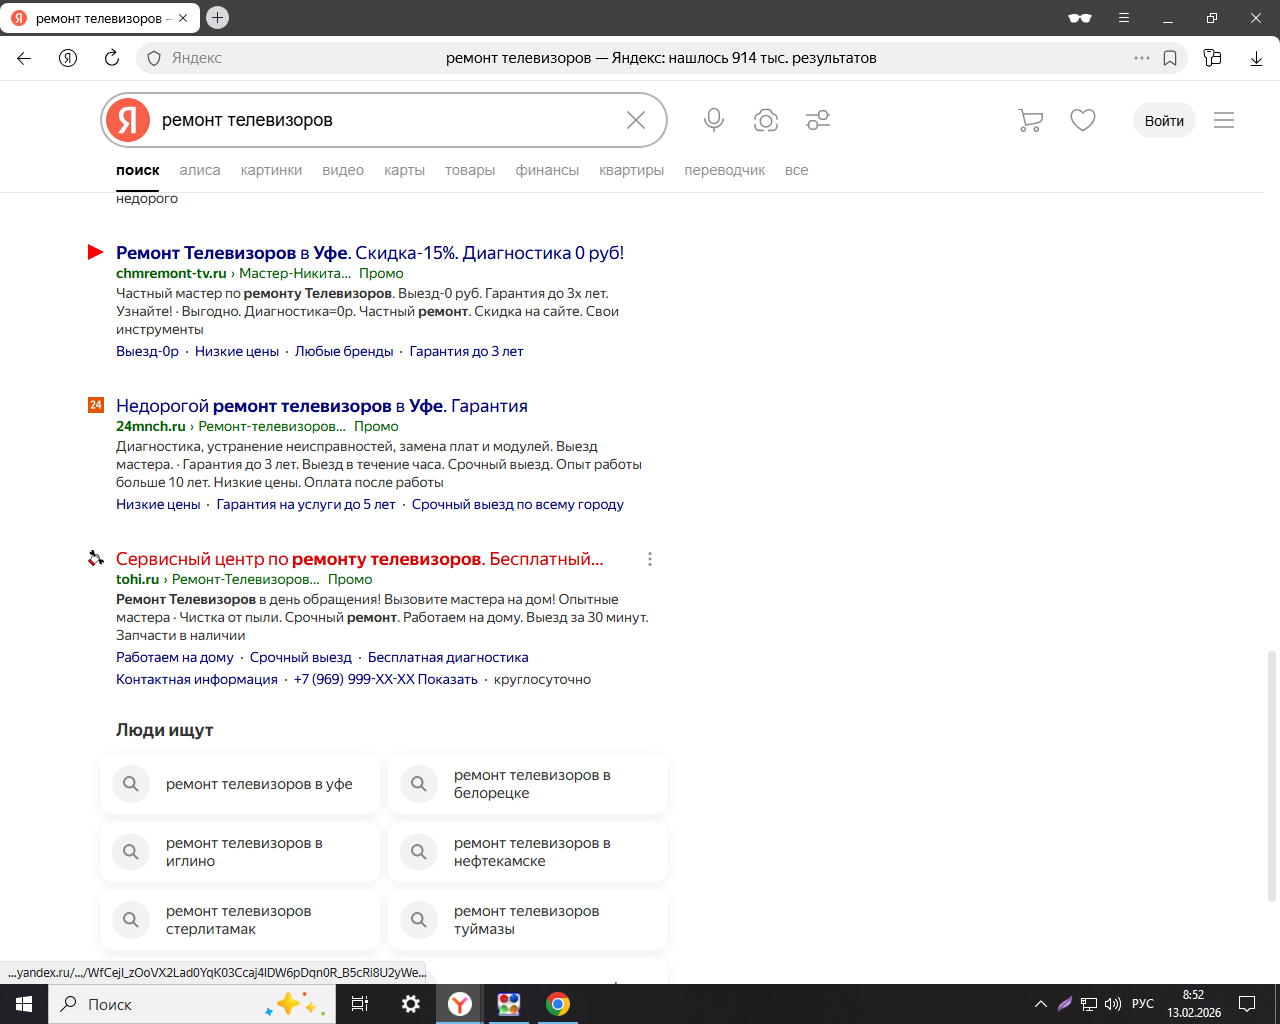
Task: Click the Войти button
Action: coord(1164,120)
